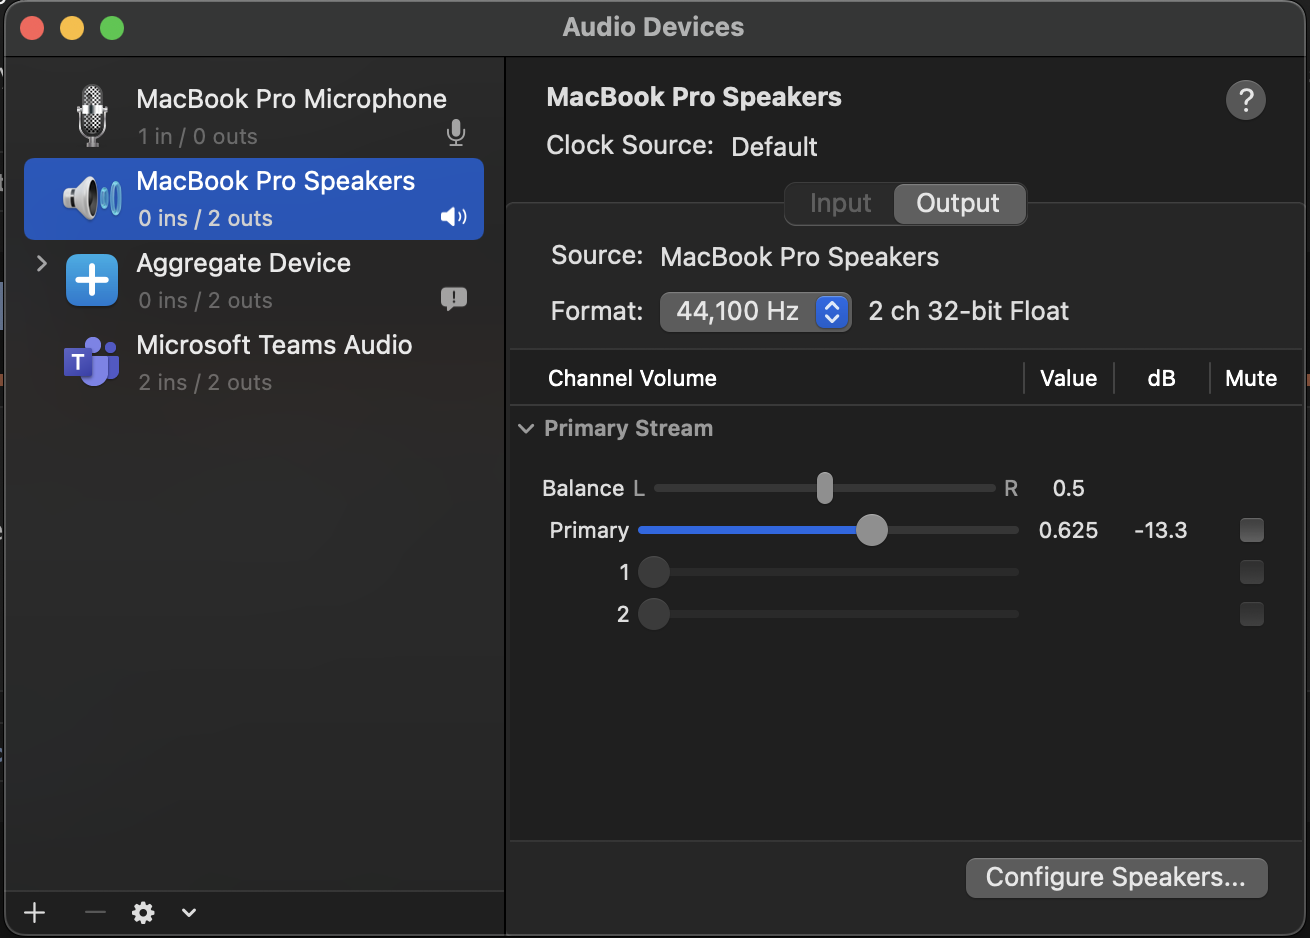Click the Balance value 0.5
The image size is (1310, 938).
coord(1068,488)
